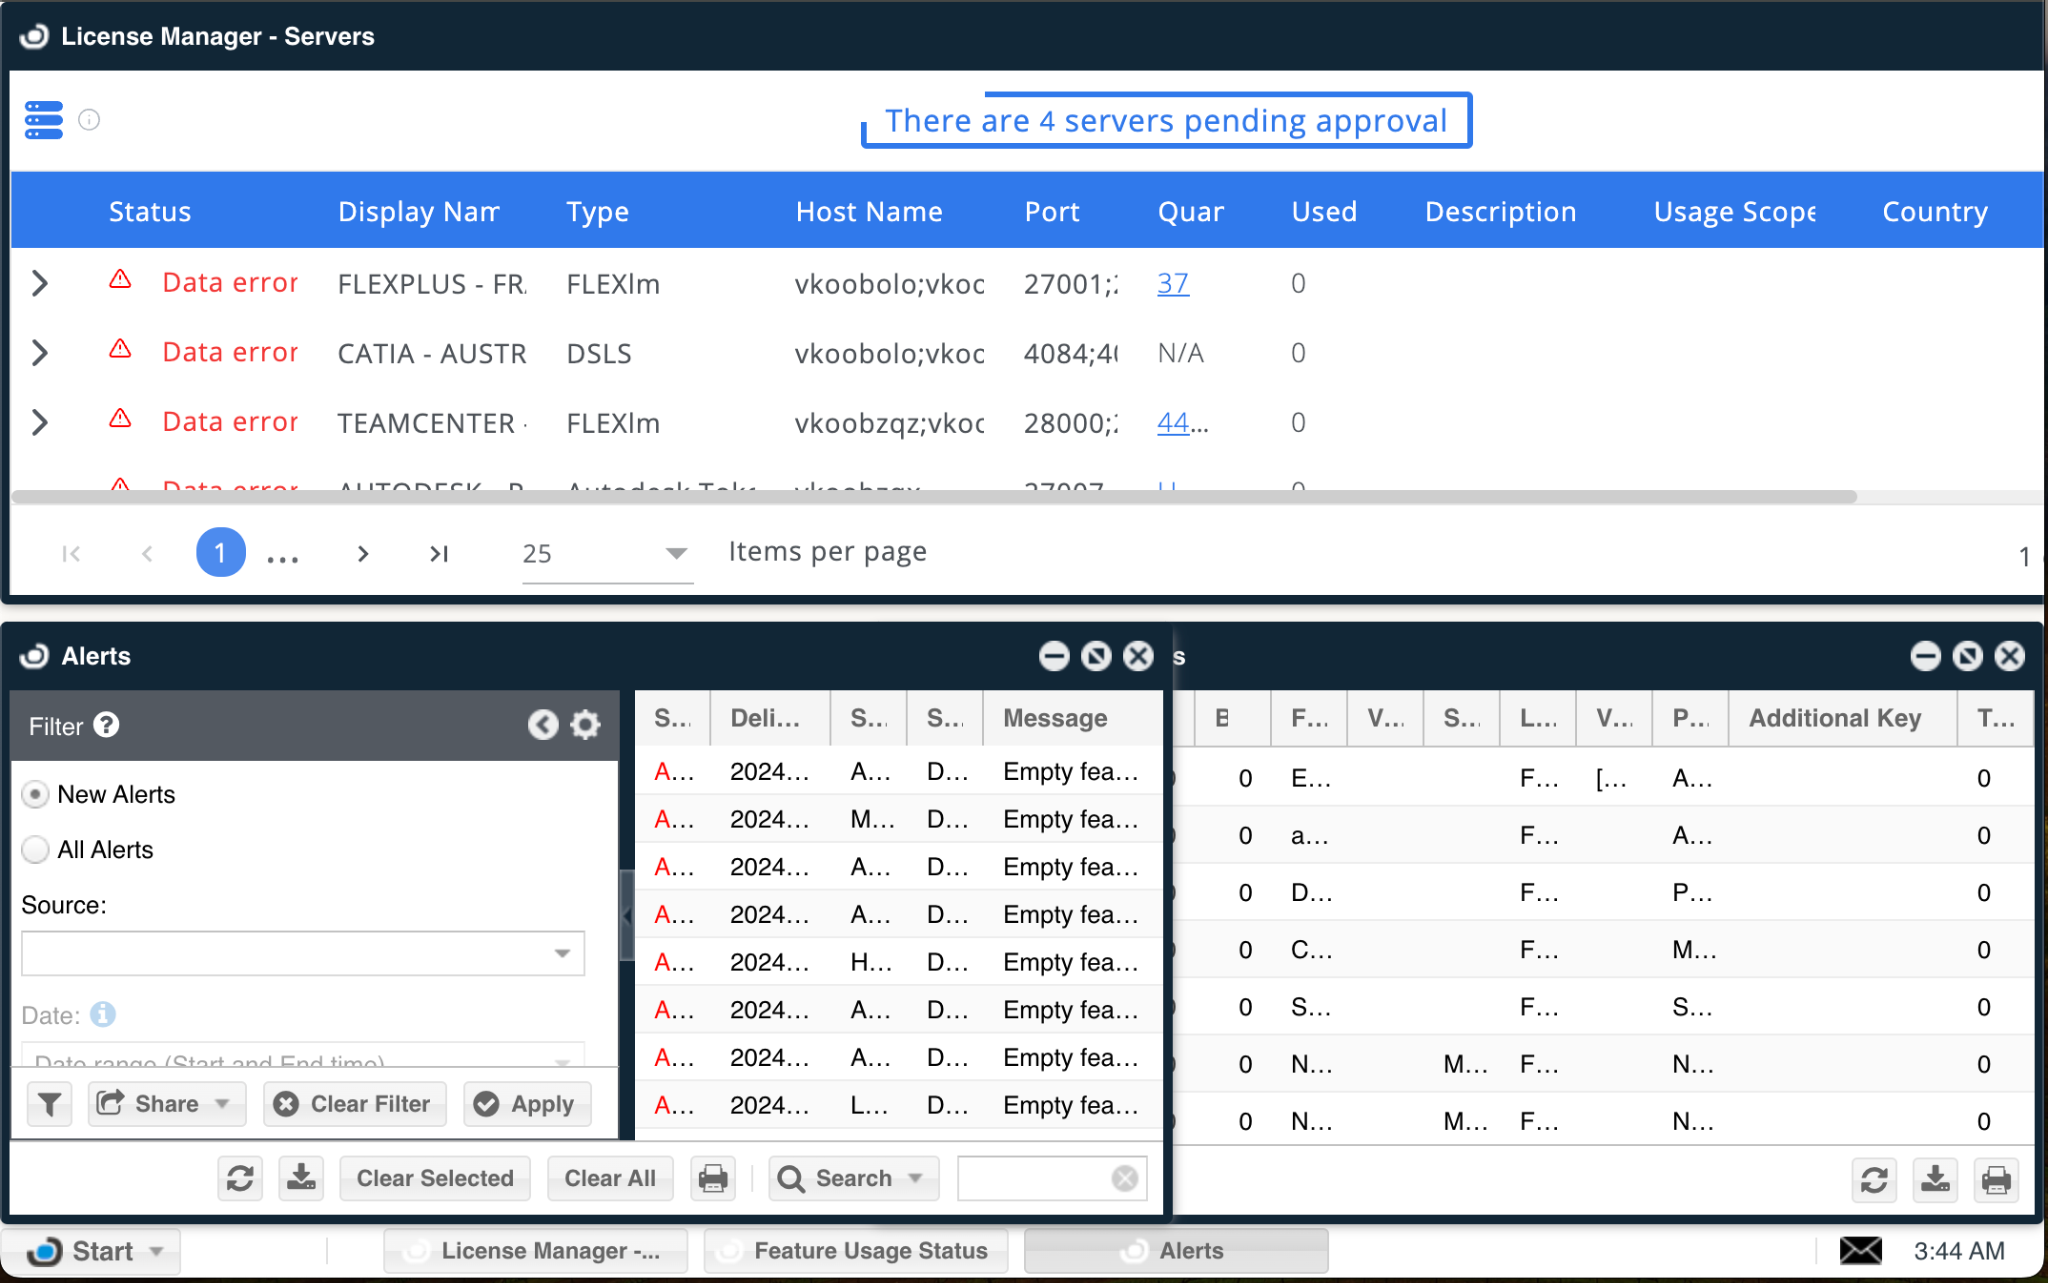Click the refresh icon in the Alerts toolbar
2048x1283 pixels.
click(x=240, y=1178)
